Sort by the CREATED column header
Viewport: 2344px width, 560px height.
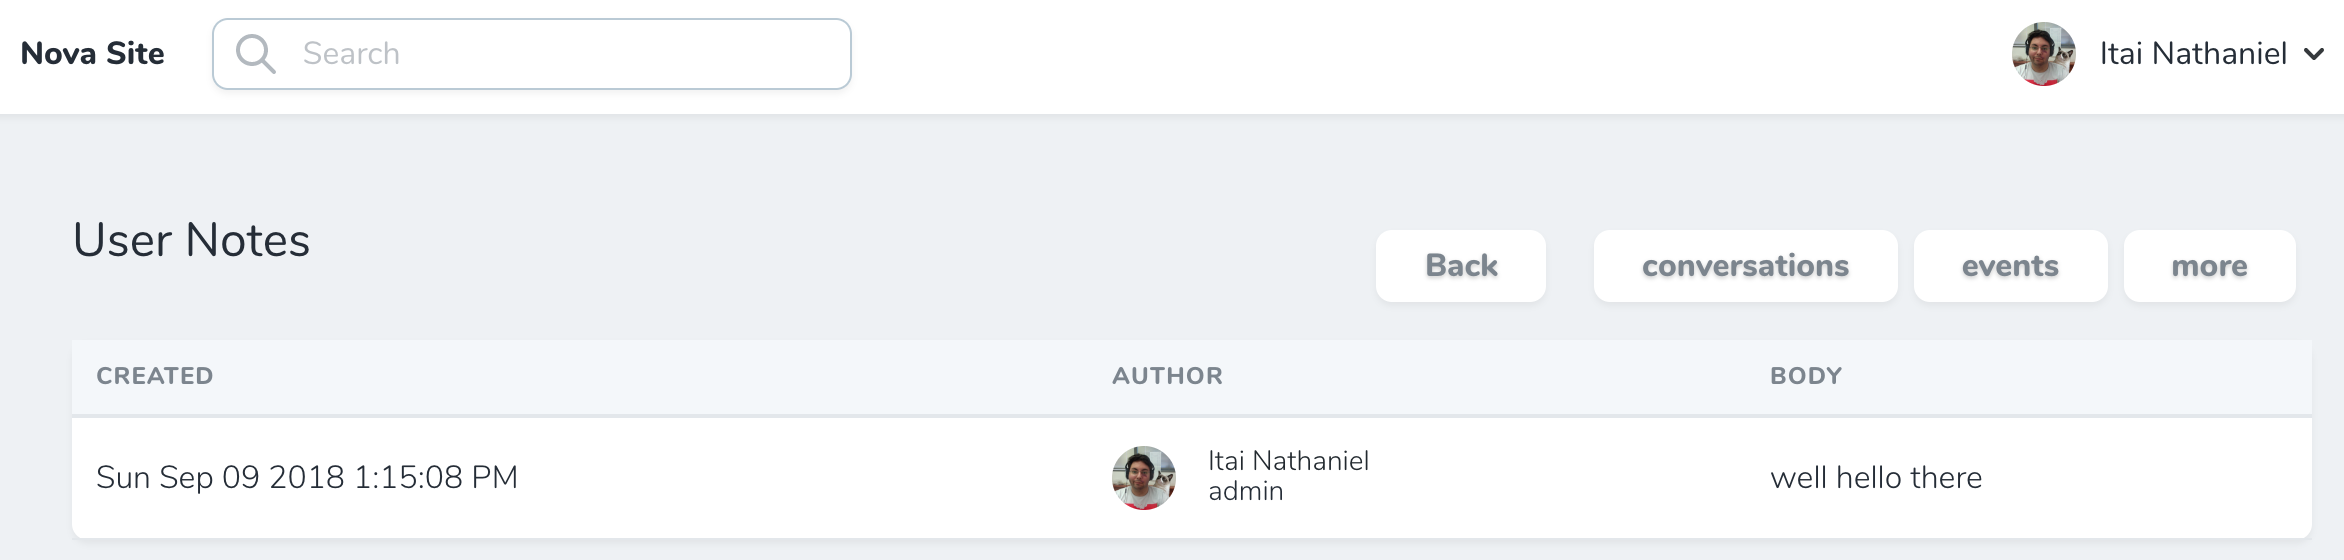coord(155,376)
